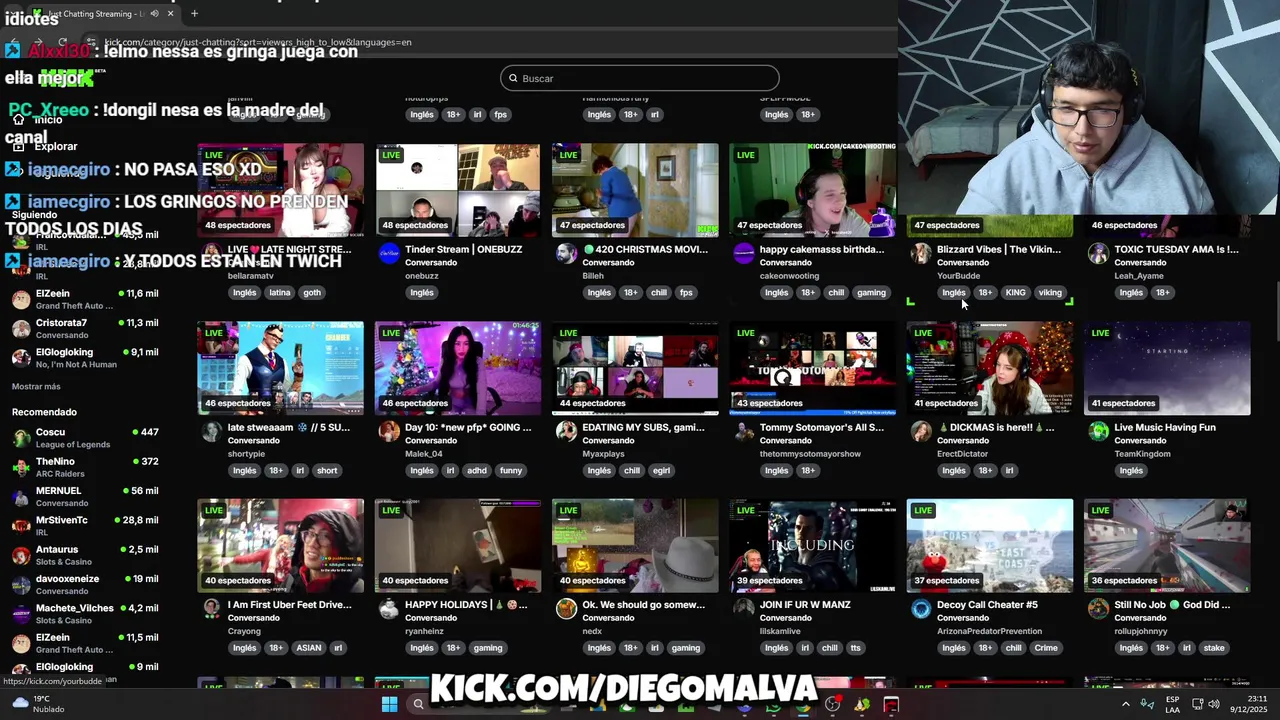The image size is (1280, 720).
Task: Open the 19°C Nublado weather widget
Action: [x=38, y=704]
